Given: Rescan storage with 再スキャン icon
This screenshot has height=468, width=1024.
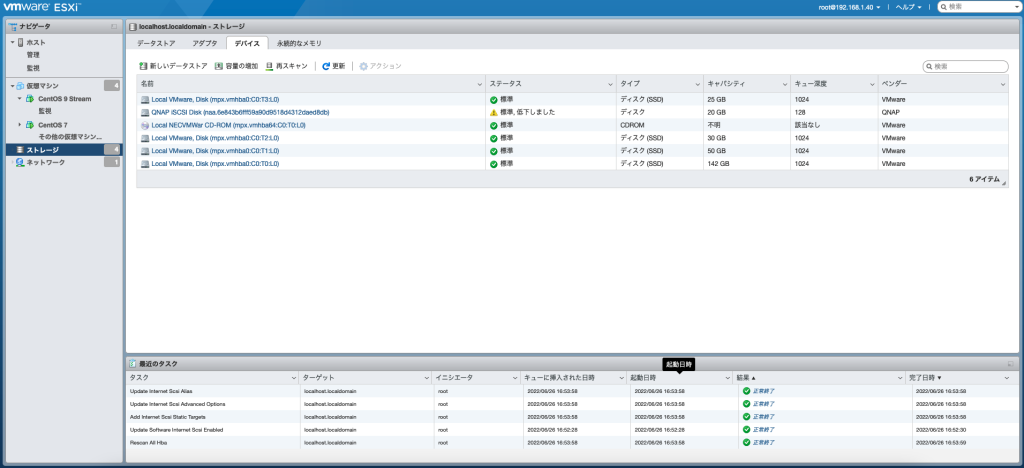Looking at the screenshot, I should 269,66.
